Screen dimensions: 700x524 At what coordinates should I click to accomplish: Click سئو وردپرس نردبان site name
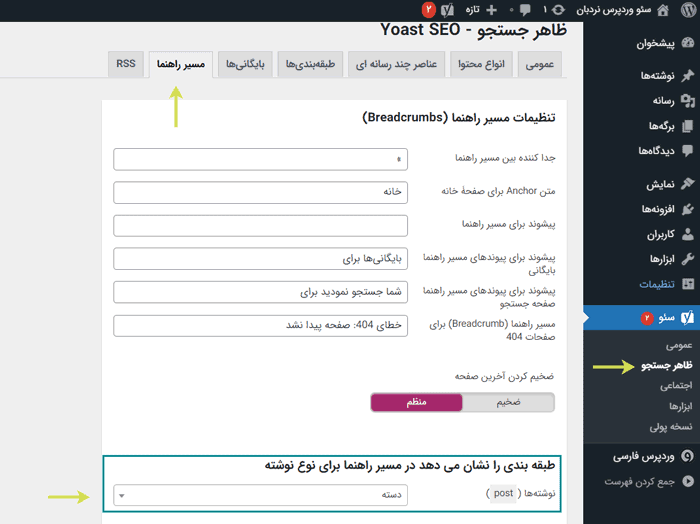(613, 10)
